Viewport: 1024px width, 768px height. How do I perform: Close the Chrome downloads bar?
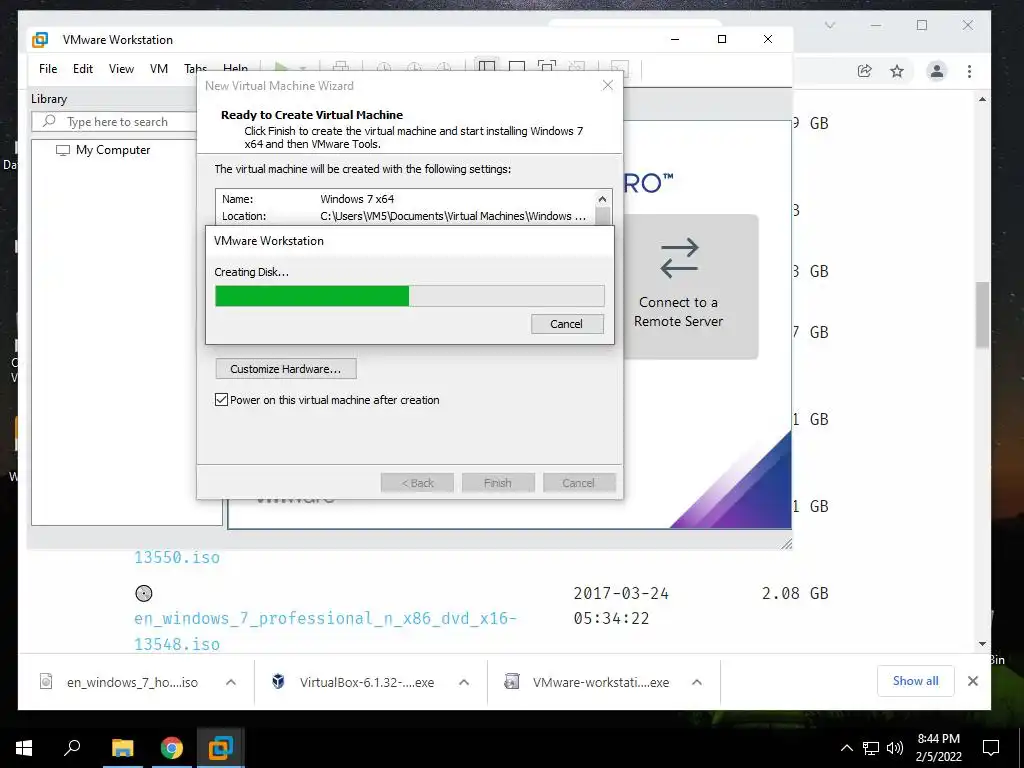(973, 681)
